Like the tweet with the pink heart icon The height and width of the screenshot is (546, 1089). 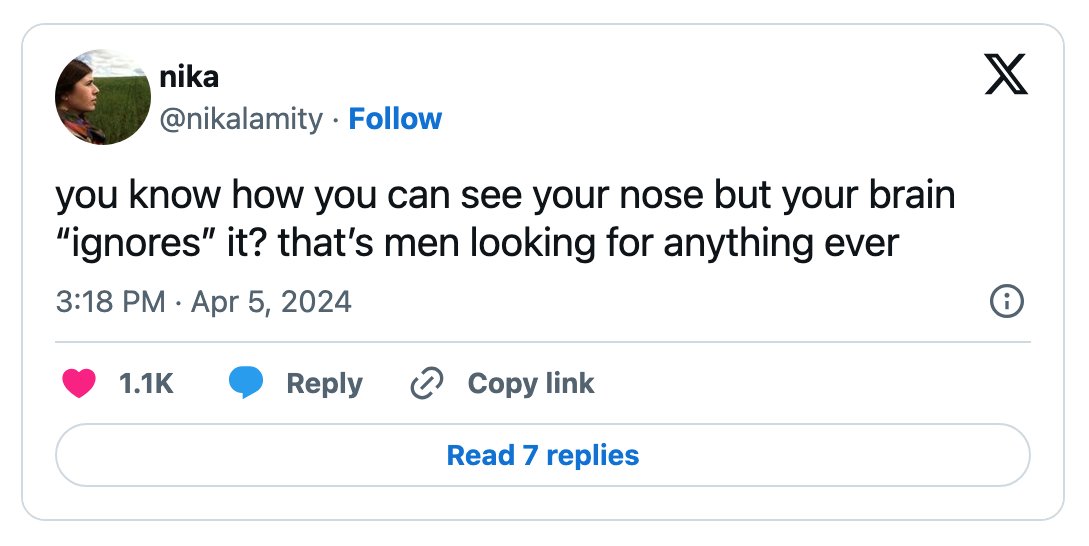pos(78,383)
